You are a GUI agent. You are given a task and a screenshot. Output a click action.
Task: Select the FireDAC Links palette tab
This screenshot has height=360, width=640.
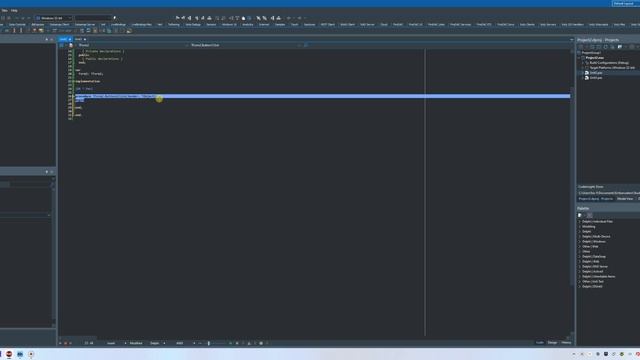(436, 24)
